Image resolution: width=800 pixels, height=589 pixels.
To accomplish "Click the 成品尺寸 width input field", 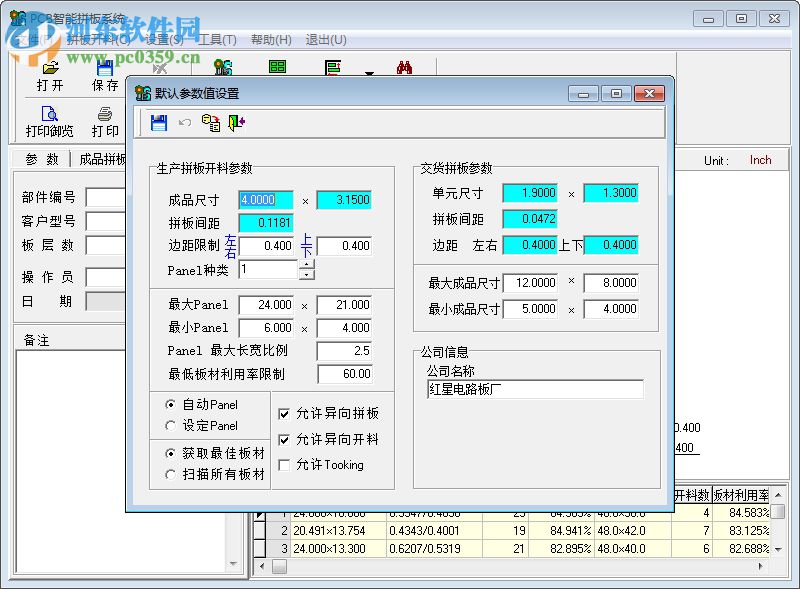I will (x=264, y=200).
